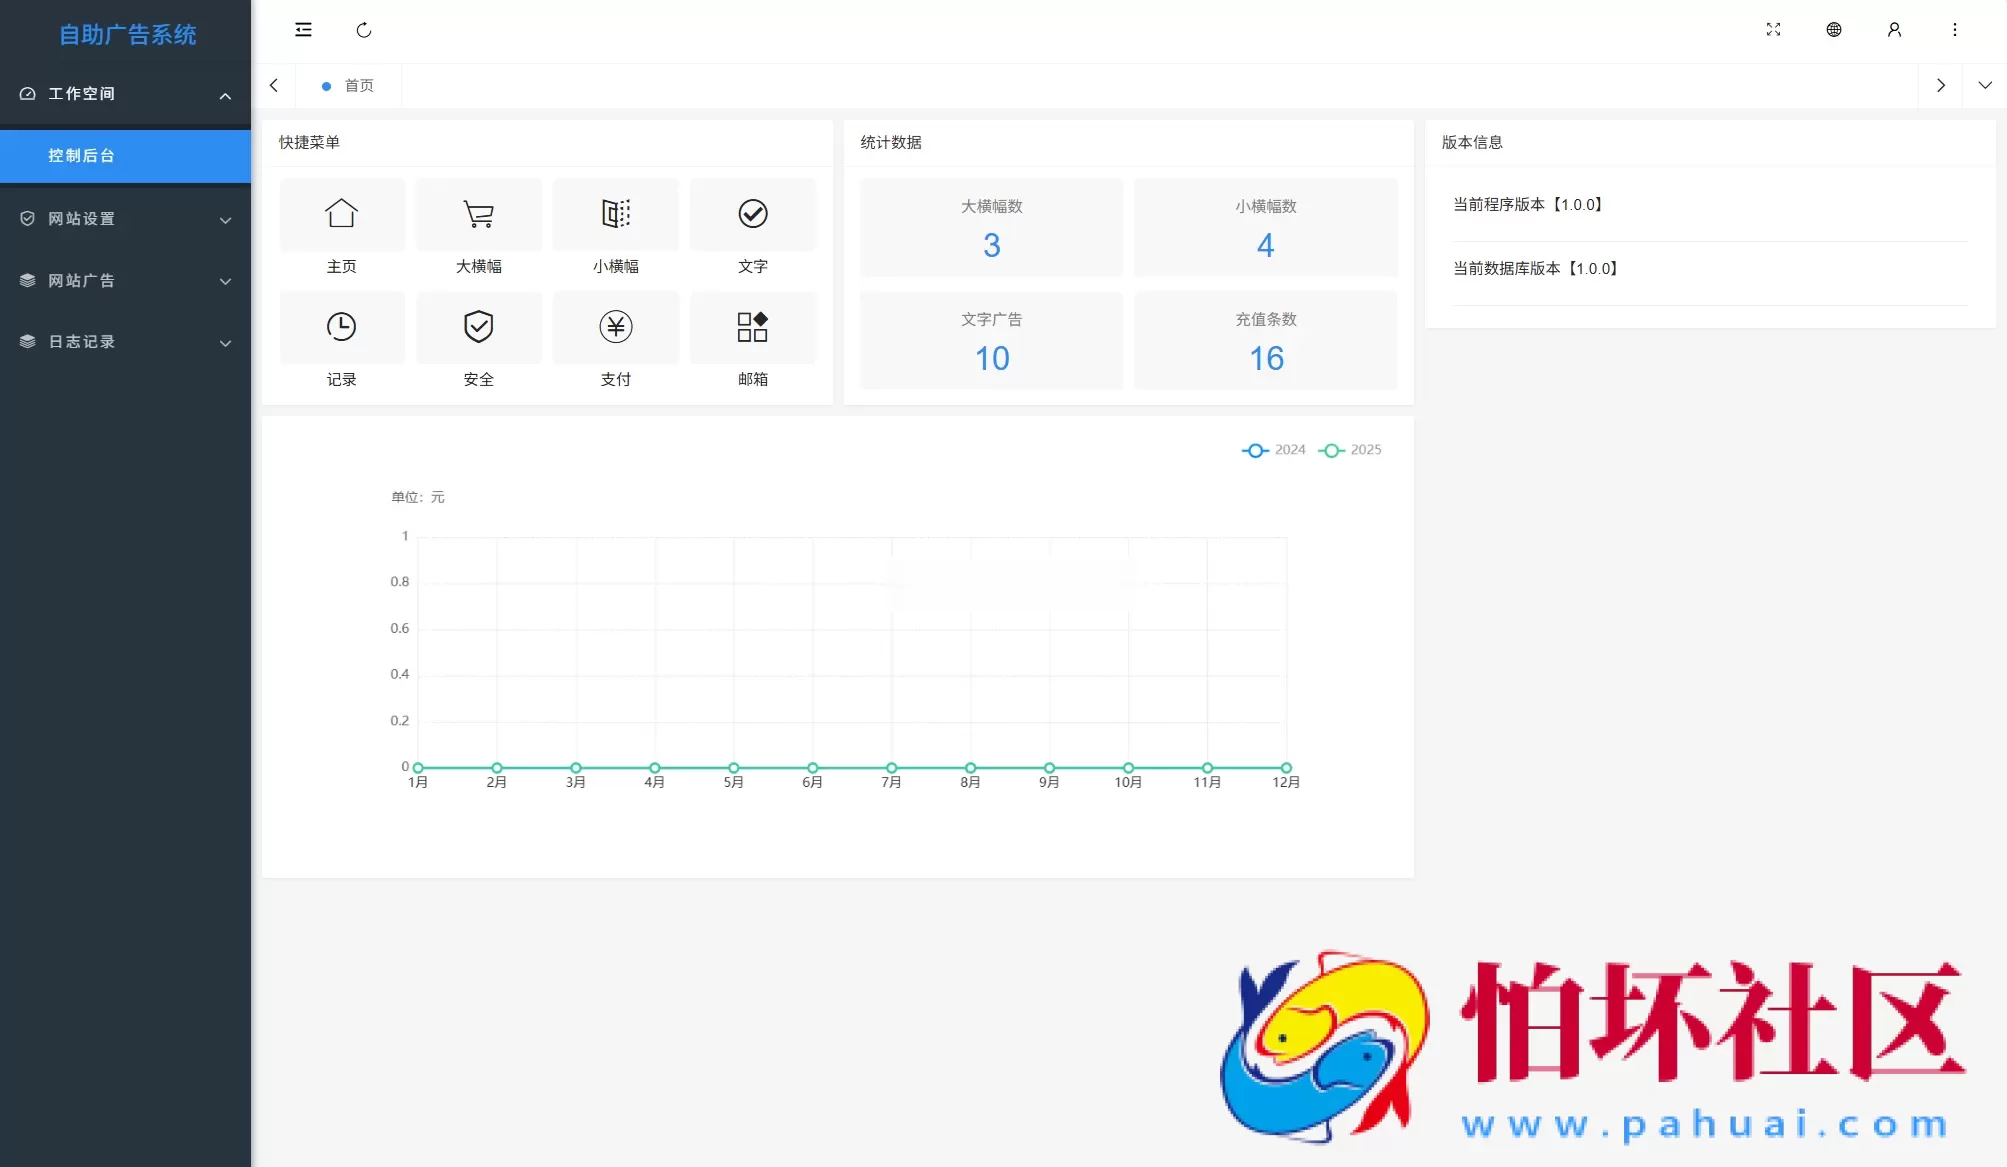Enter fullscreen mode using top-right icon
This screenshot has height=1167, width=2007.
(1773, 30)
